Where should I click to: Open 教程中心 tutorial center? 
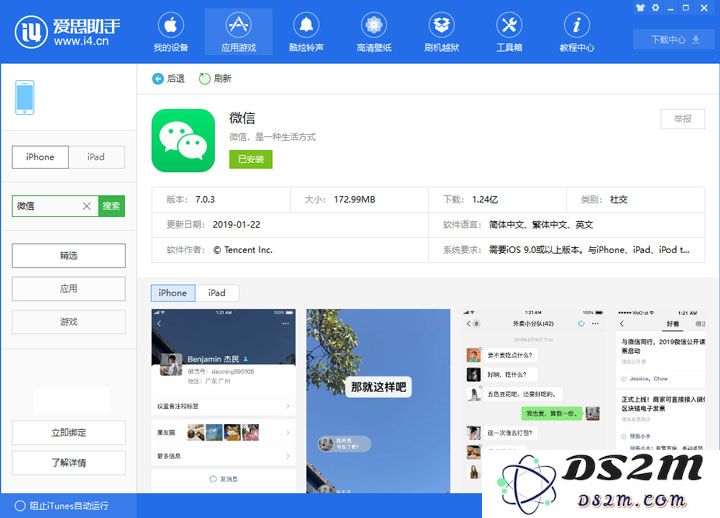(x=577, y=32)
